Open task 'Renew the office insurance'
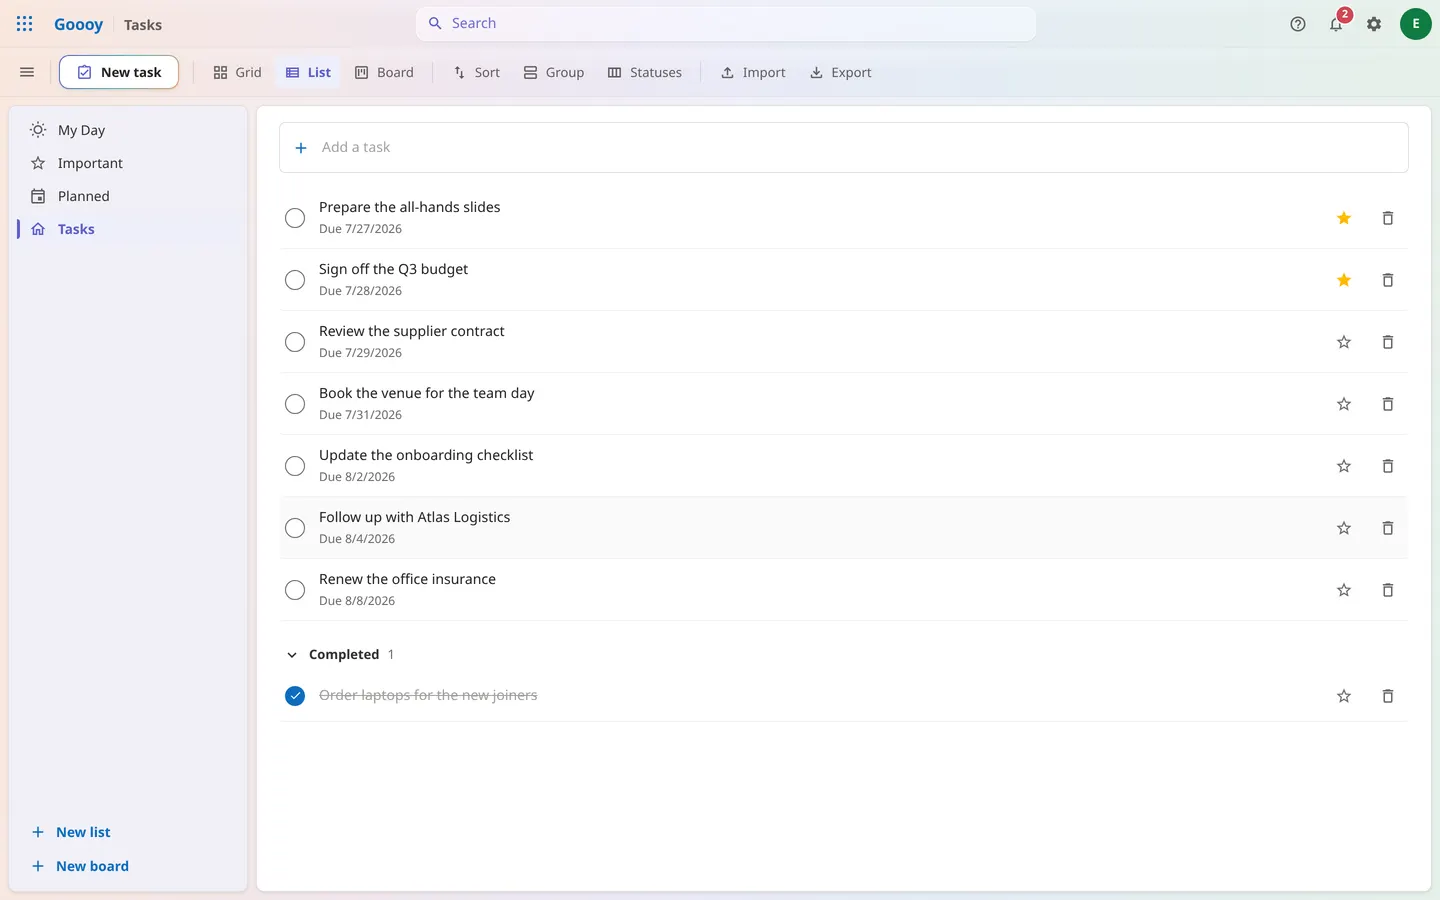Viewport: 1440px width, 900px height. point(408,579)
